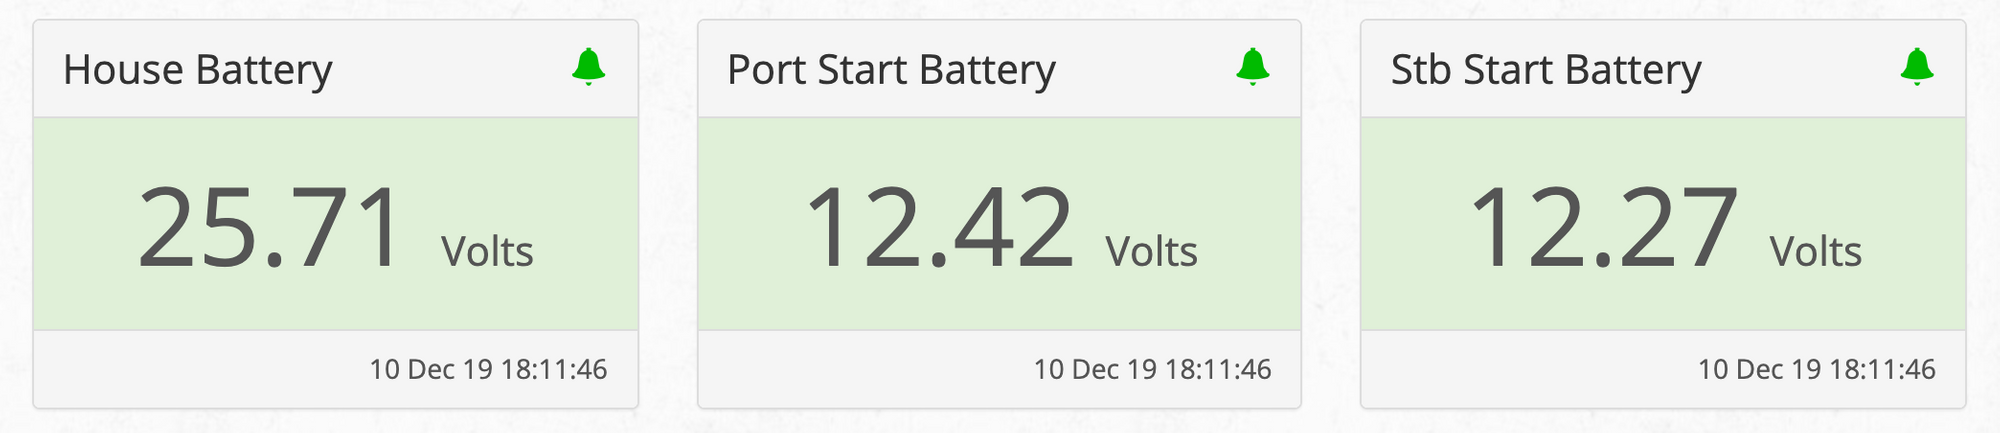Viewport: 2000px width, 433px height.
Task: Click the Port Start Battery bell icon
Action: click(1252, 67)
